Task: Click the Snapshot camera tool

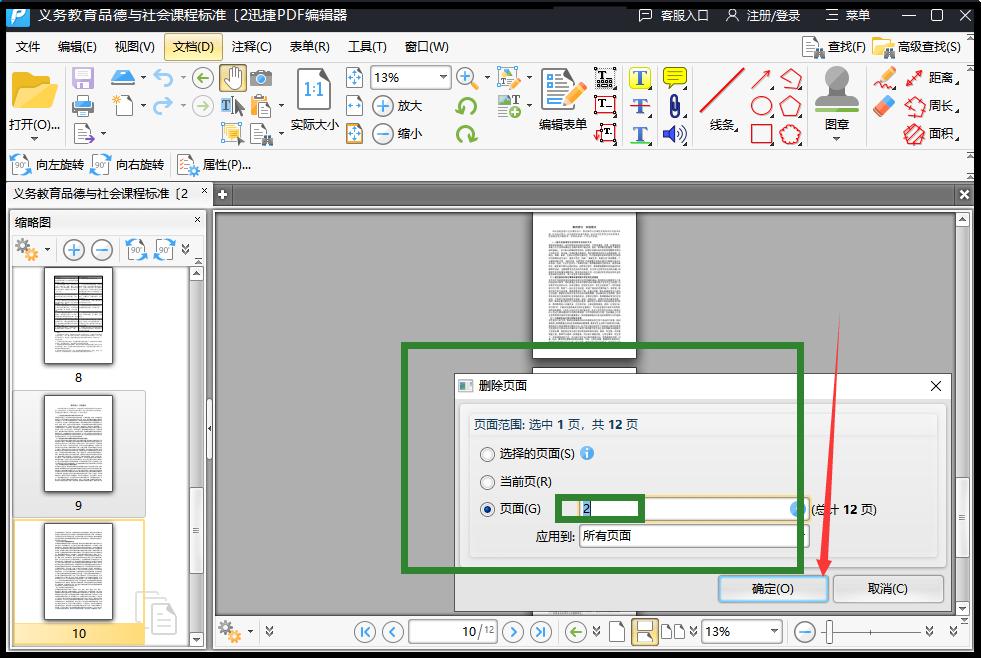Action: 261,78
